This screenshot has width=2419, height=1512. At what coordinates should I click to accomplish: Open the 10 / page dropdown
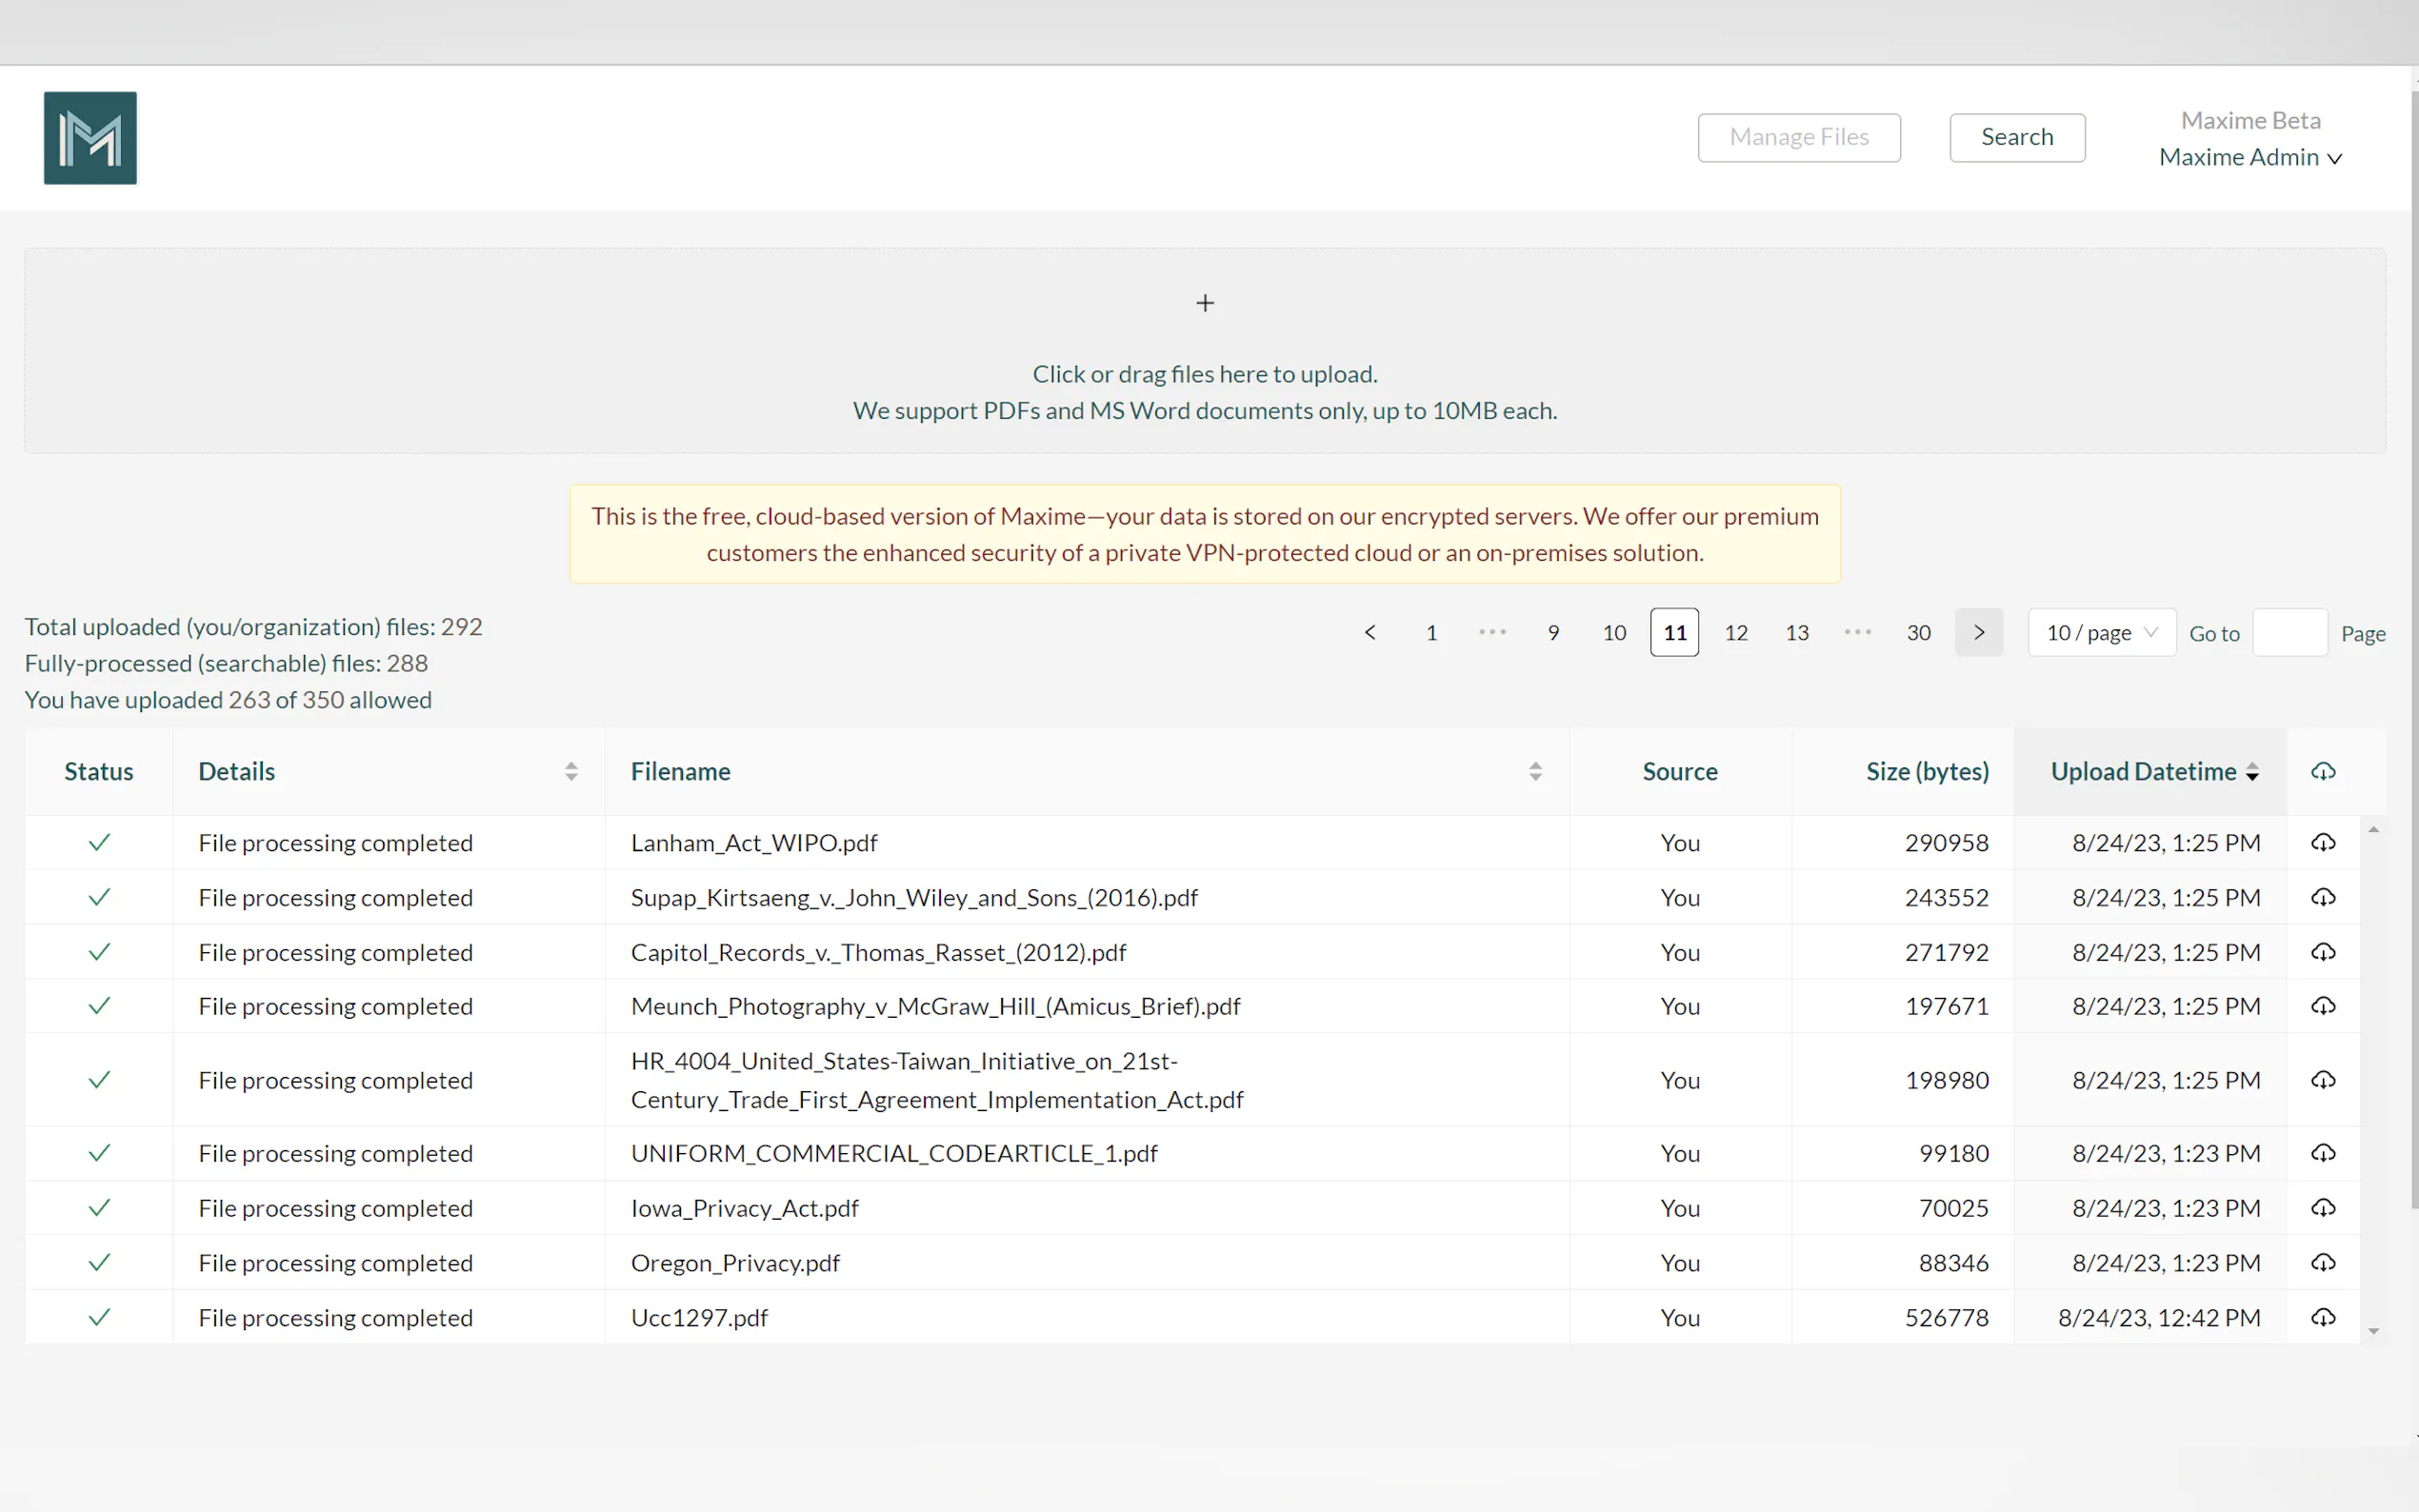(x=2101, y=633)
